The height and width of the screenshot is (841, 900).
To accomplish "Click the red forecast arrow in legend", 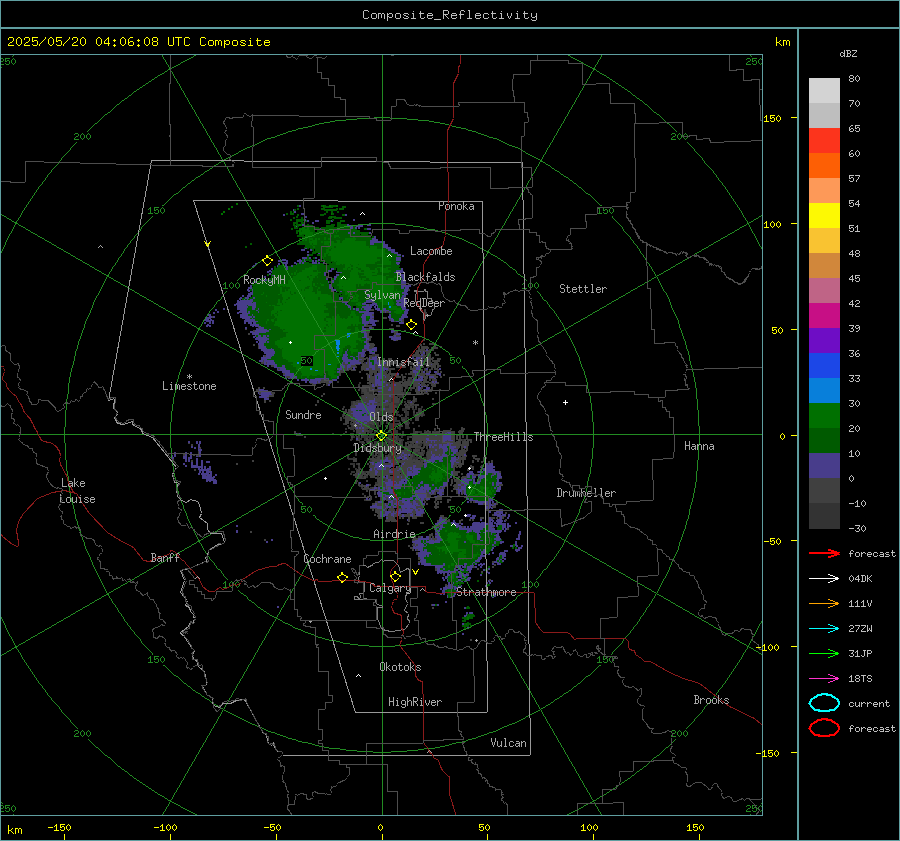I will [x=824, y=553].
